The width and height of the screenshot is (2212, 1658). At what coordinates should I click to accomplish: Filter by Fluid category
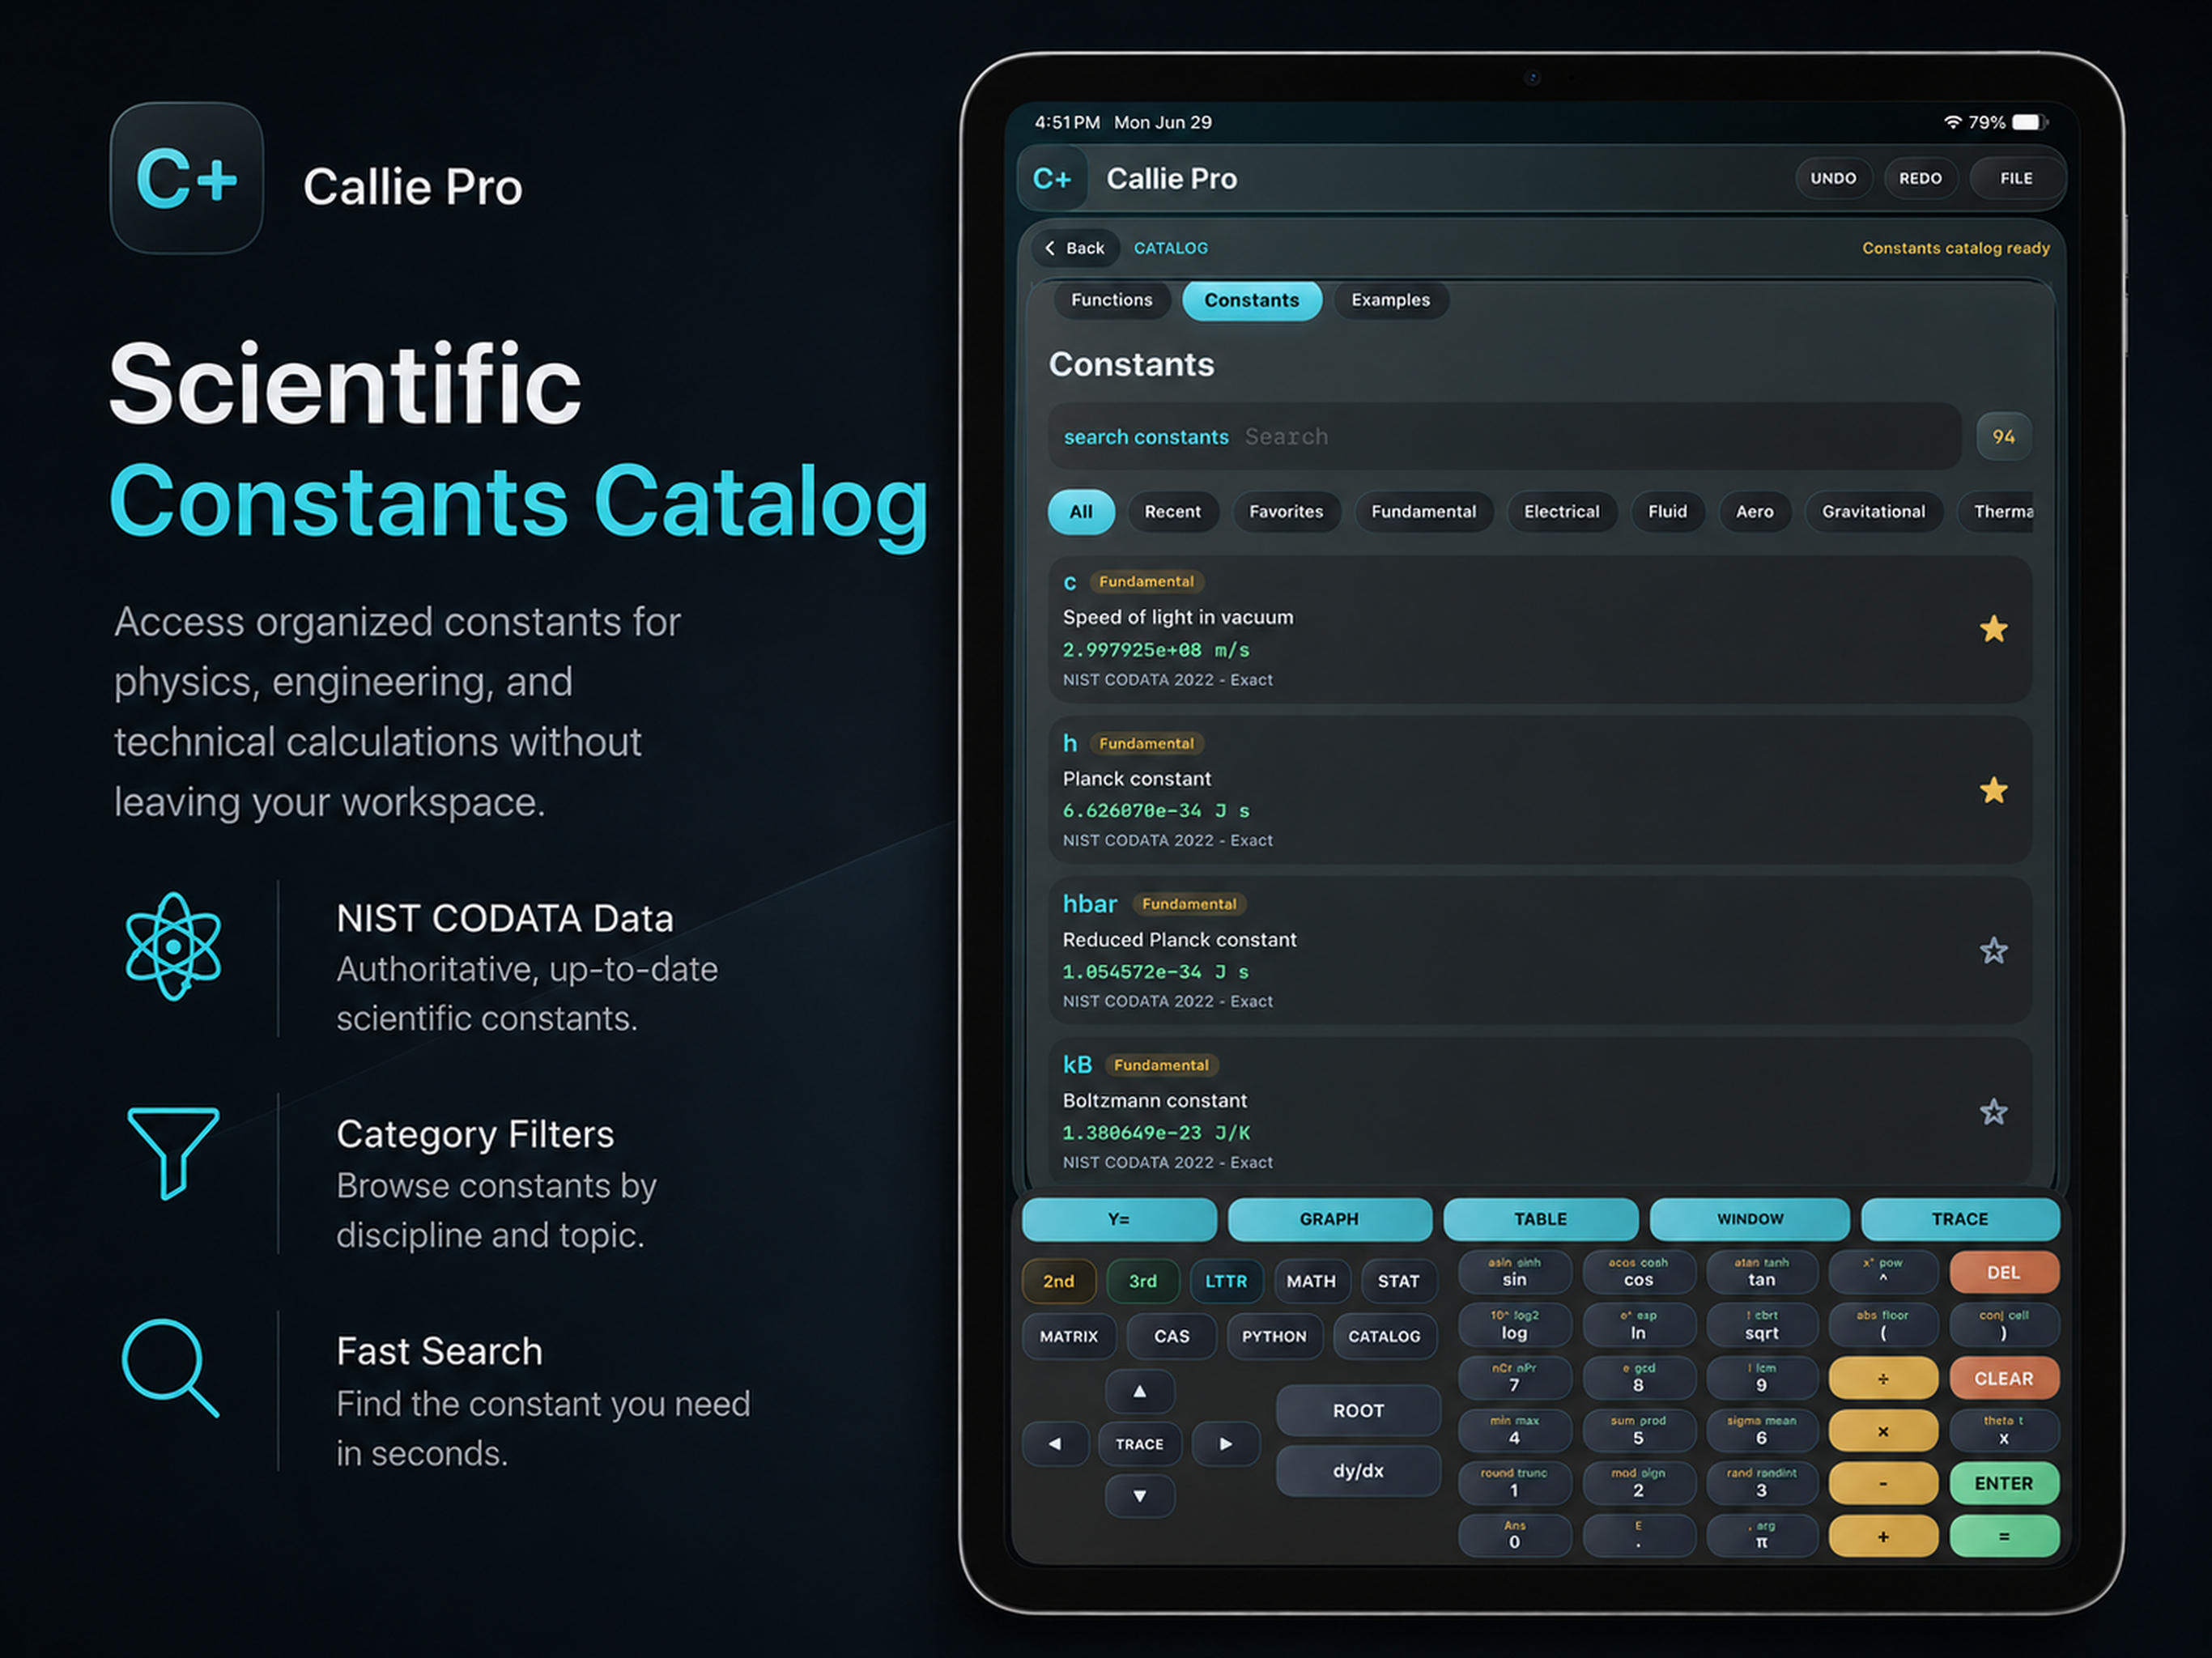(1667, 512)
